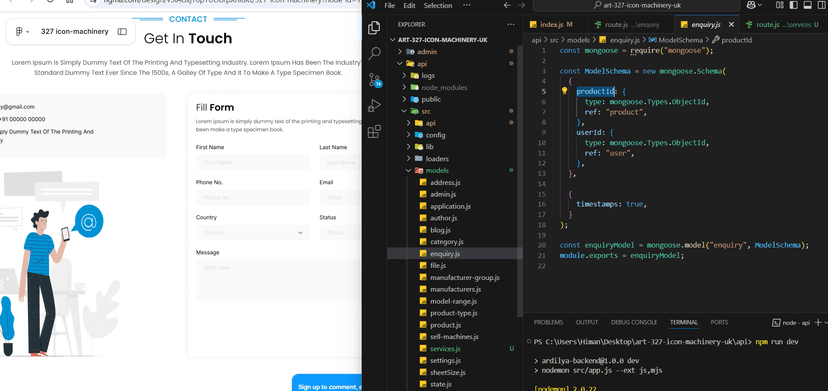The width and height of the screenshot is (828, 391).
Task: Click the Phone No. field in Figma design
Action: click(253, 197)
